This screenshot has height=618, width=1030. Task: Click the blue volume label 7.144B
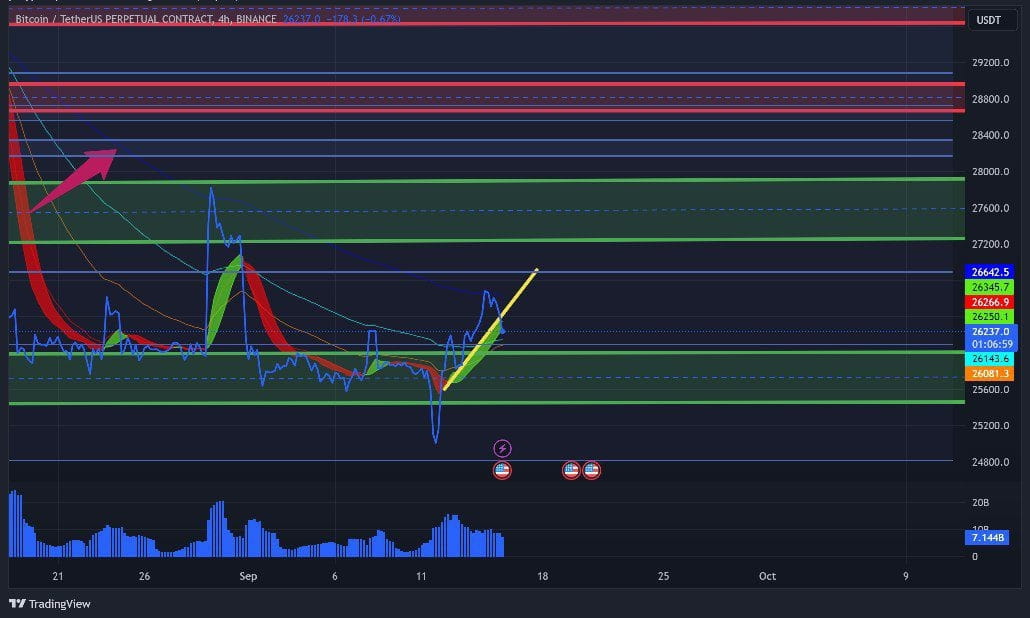tap(990, 539)
